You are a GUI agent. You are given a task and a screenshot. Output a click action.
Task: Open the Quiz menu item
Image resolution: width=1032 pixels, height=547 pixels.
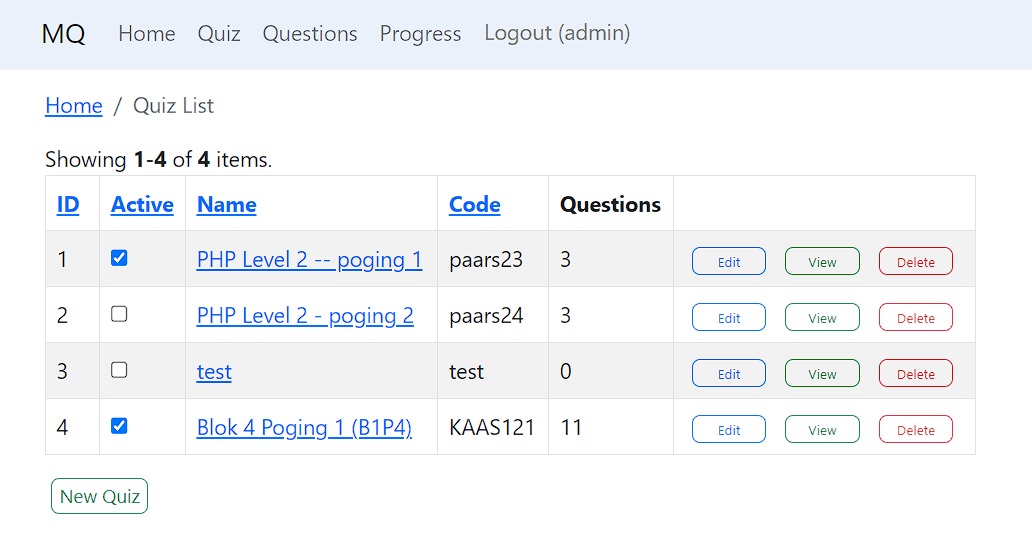coord(219,34)
